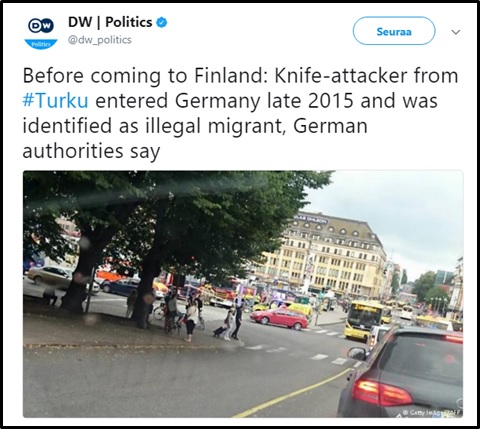Open the attached street photo
The height and width of the screenshot is (429, 480).
click(x=243, y=294)
